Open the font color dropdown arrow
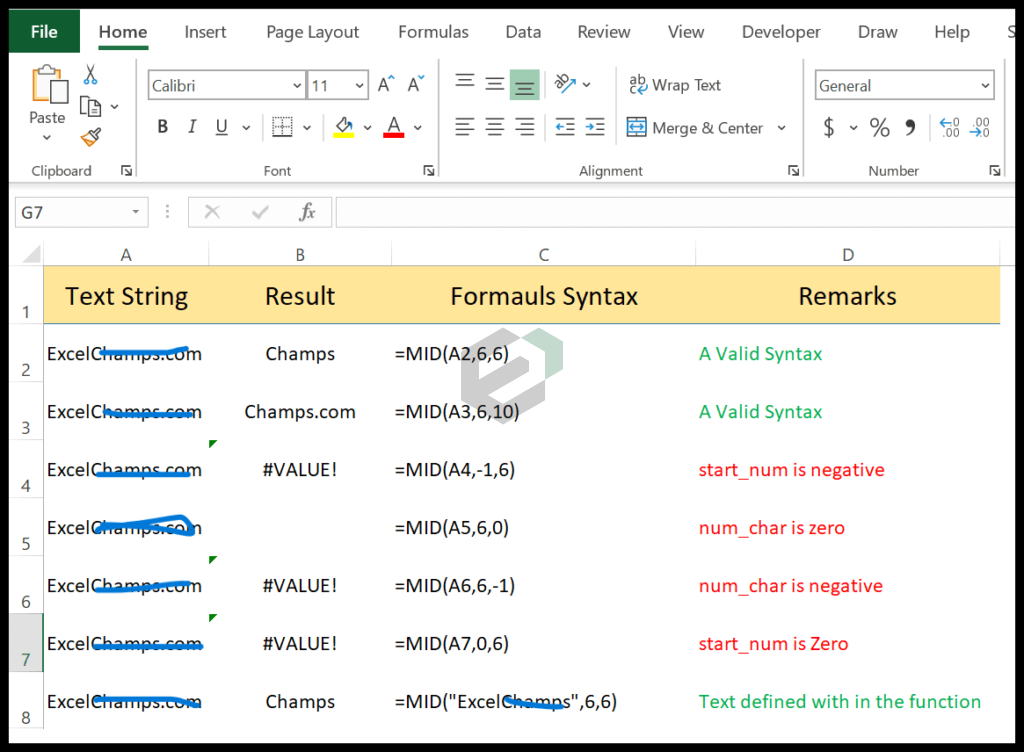The height and width of the screenshot is (752, 1024). (418, 128)
